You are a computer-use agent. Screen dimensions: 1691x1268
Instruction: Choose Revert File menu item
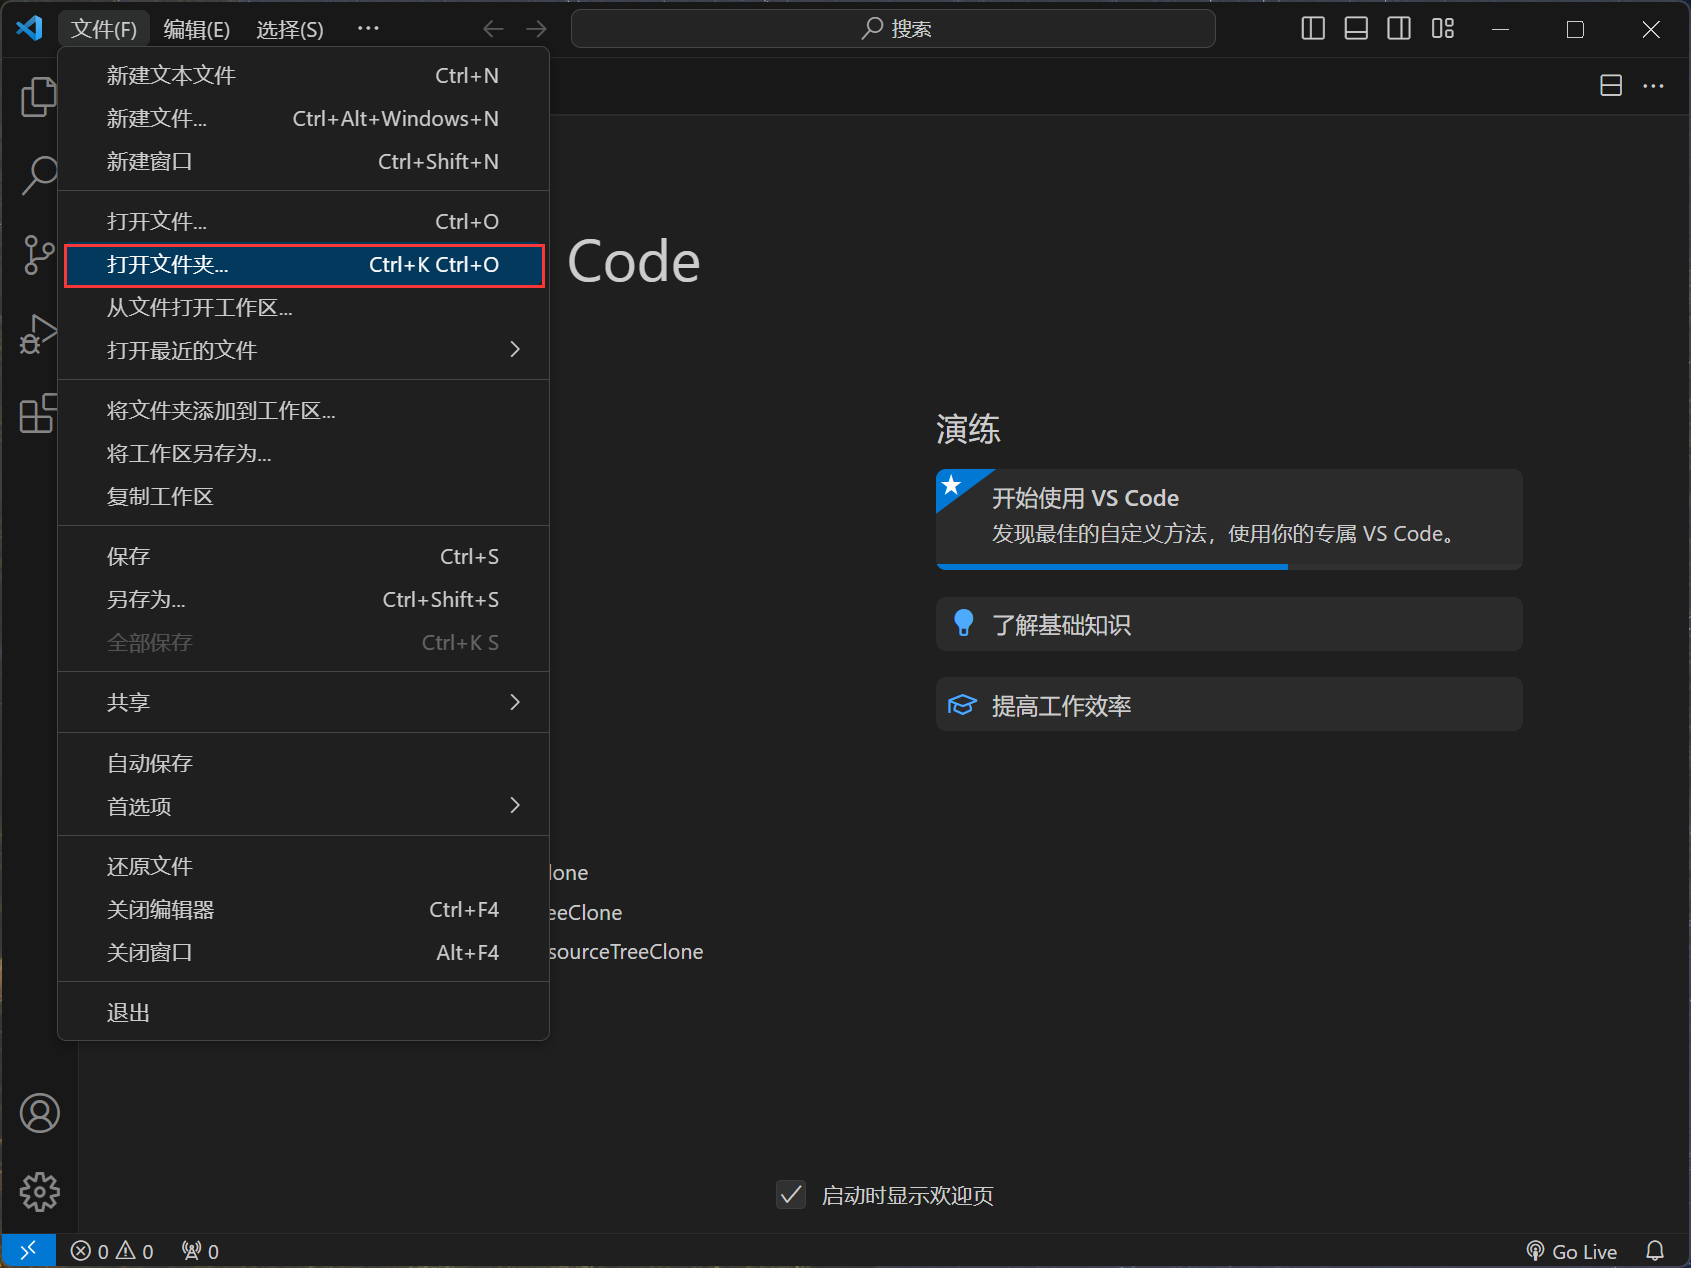pos(304,866)
